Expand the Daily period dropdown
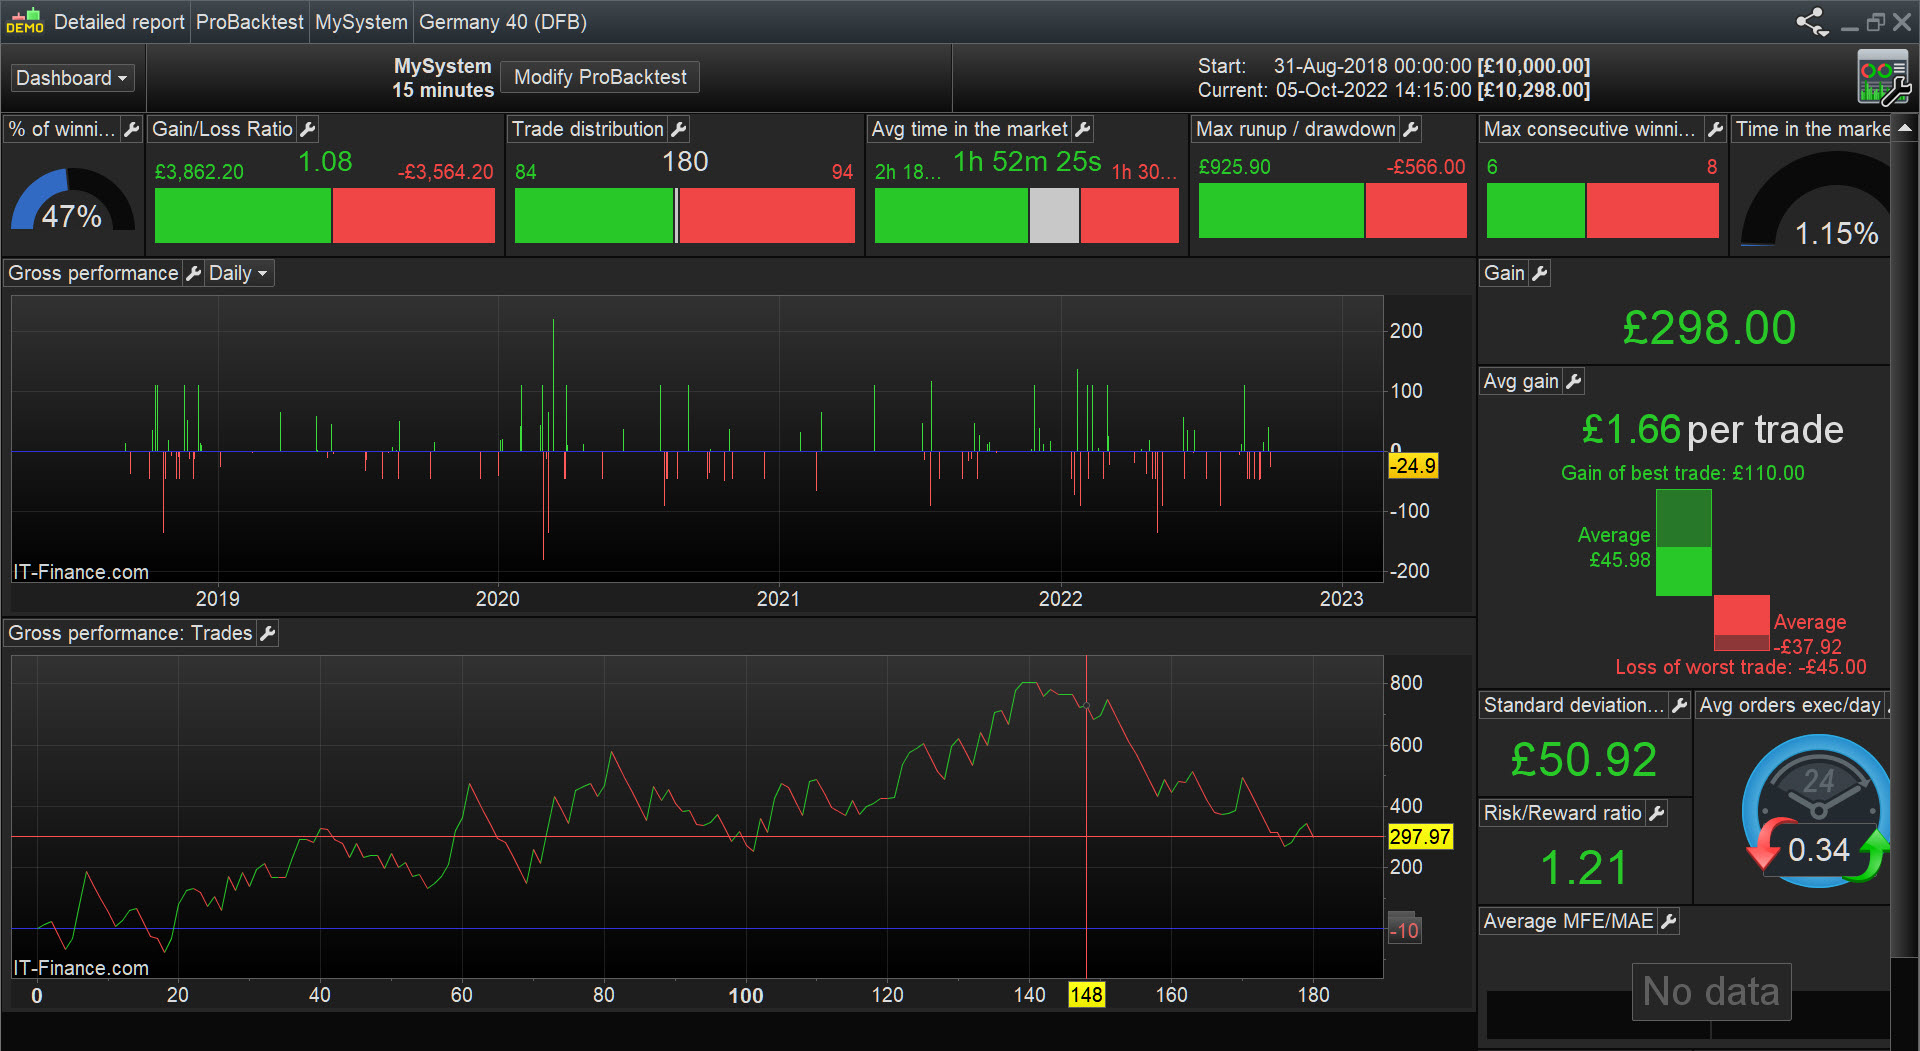Screen dimensions: 1920x1051 click(238, 273)
